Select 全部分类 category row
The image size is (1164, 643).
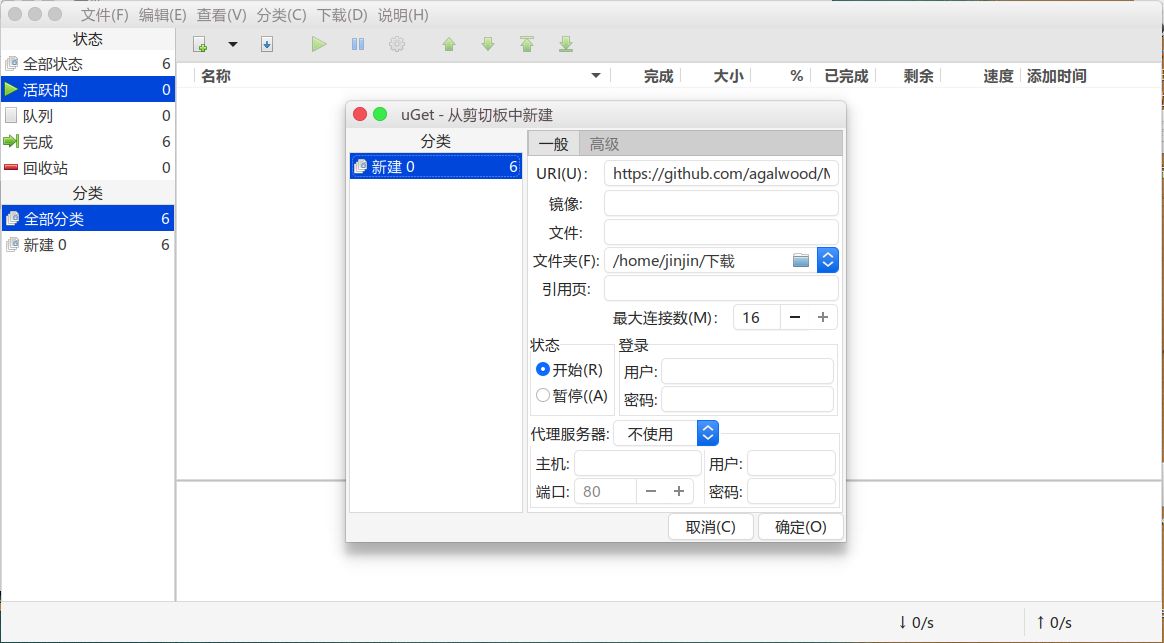pyautogui.click(x=88, y=219)
